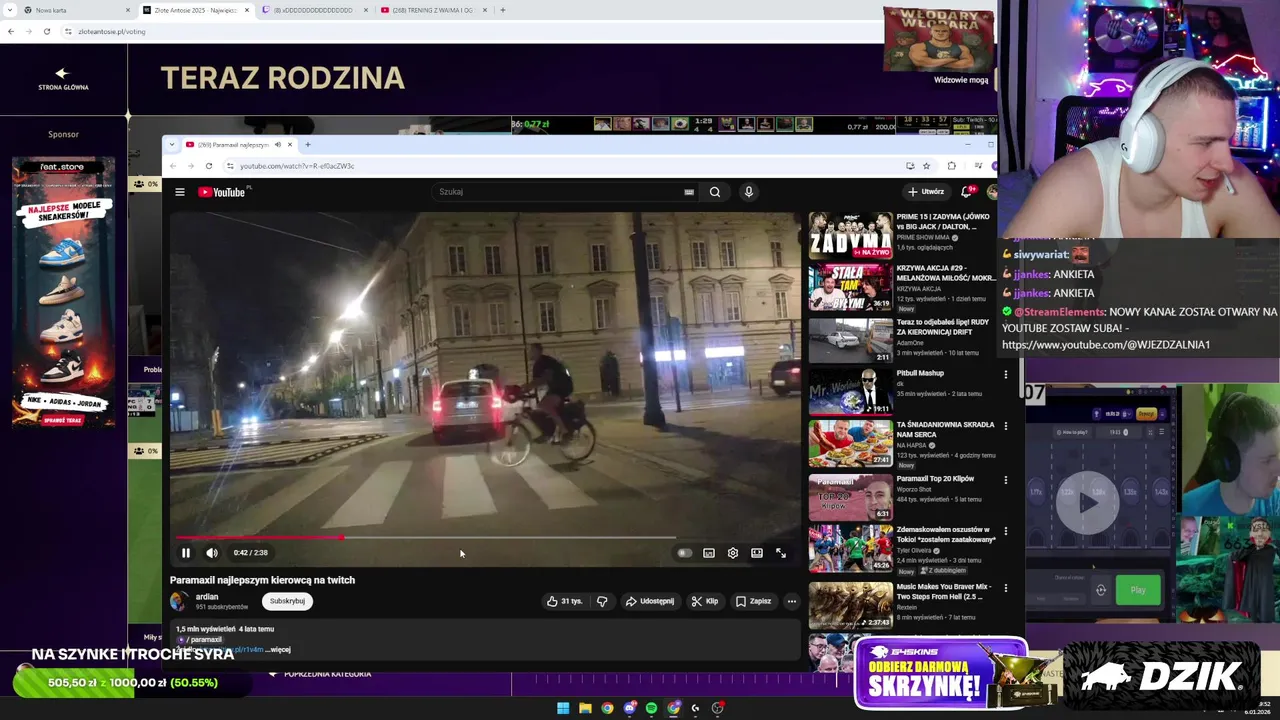This screenshot has width=1280, height=720.
Task: Click zloteantosie.pl/voting address bar
Action: point(111,31)
